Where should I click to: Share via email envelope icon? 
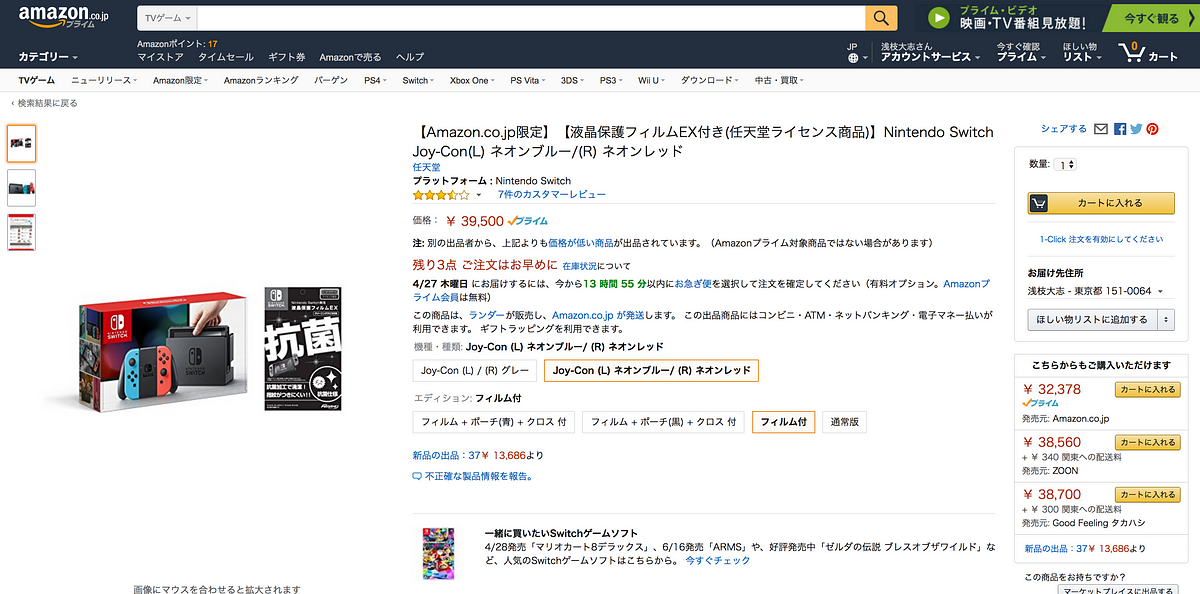[1101, 129]
